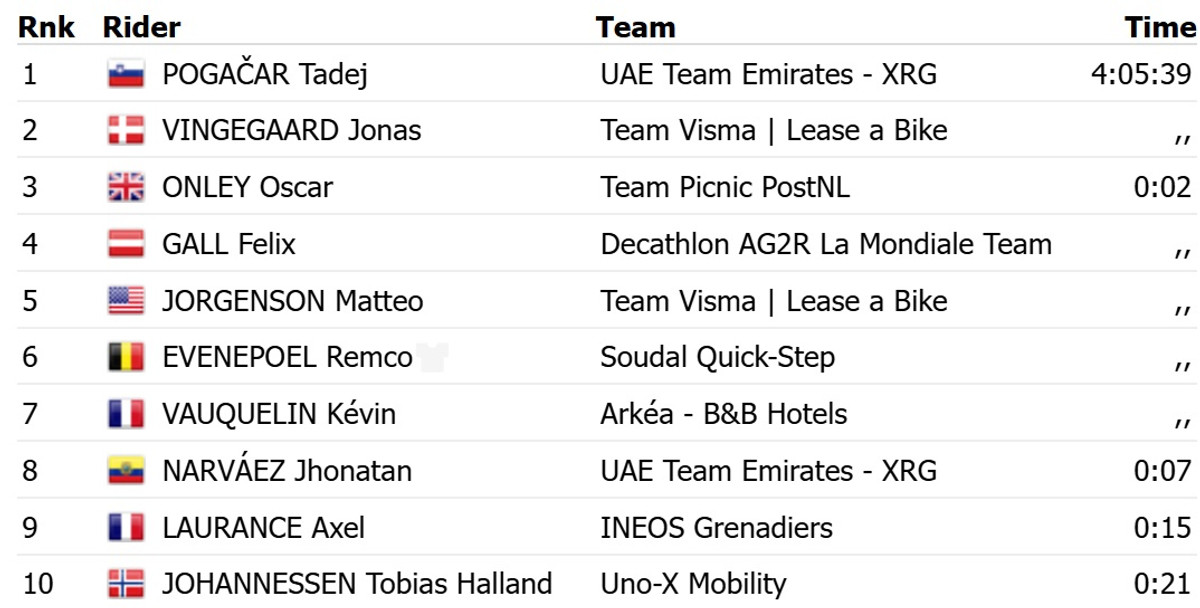Open rider POGAČAR Tadej's profile
Image resolution: width=1200 pixels, height=608 pixels.
pyautogui.click(x=264, y=74)
